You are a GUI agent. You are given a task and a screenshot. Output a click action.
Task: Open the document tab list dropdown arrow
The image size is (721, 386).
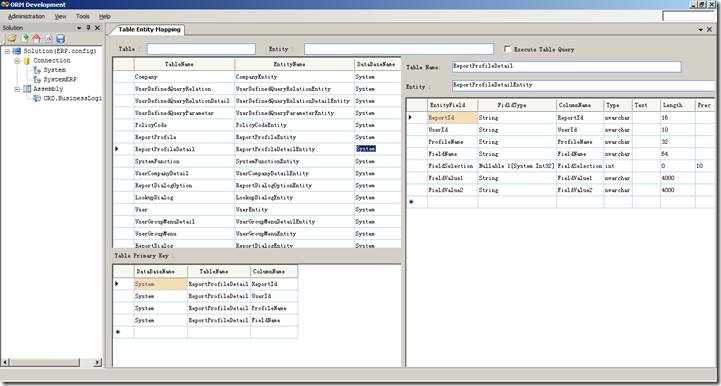tap(700, 29)
